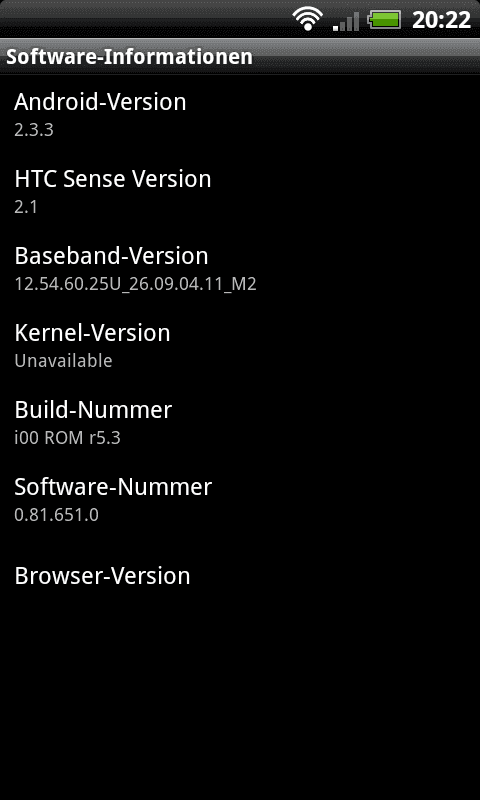Select the Android-Version entry

[x=240, y=114]
